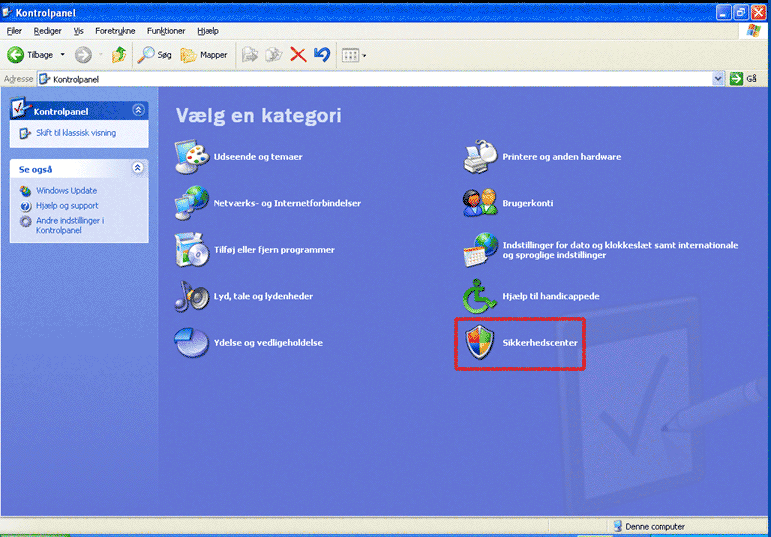Click the Brugerkonti people icon
Image resolution: width=771 pixels, height=537 pixels.
point(480,203)
